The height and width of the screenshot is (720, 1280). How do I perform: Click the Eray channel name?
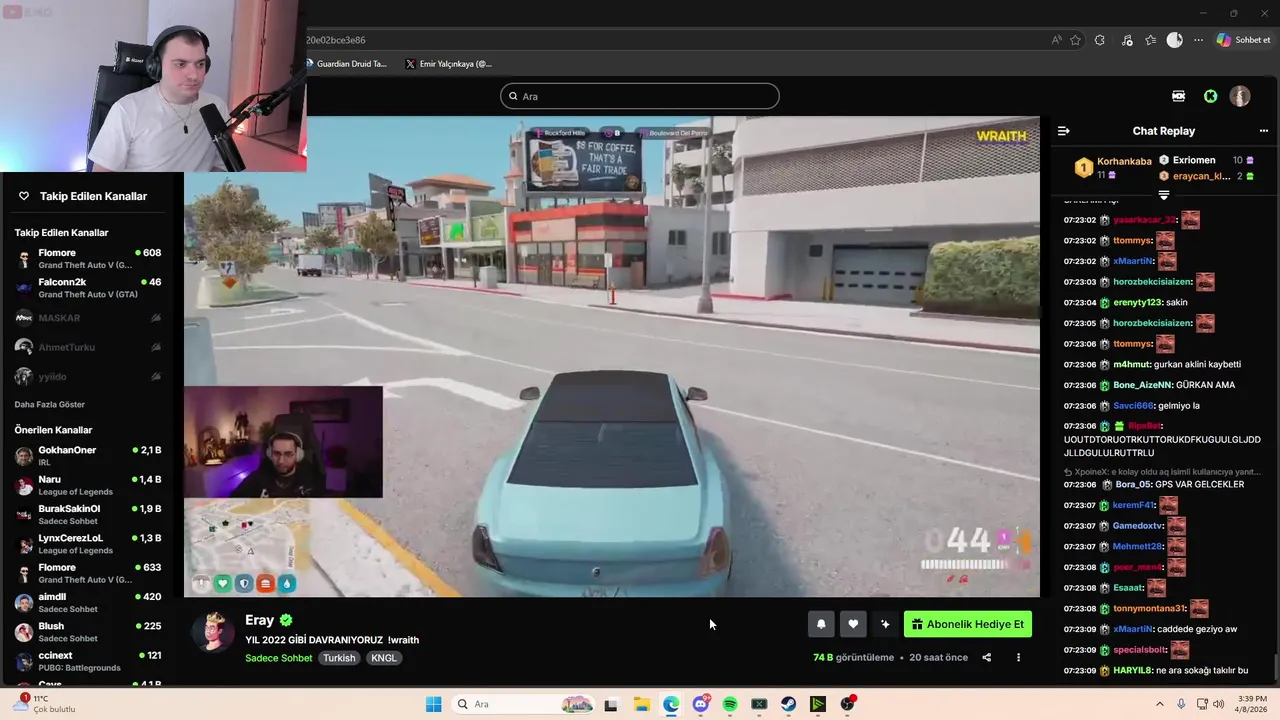pos(259,620)
